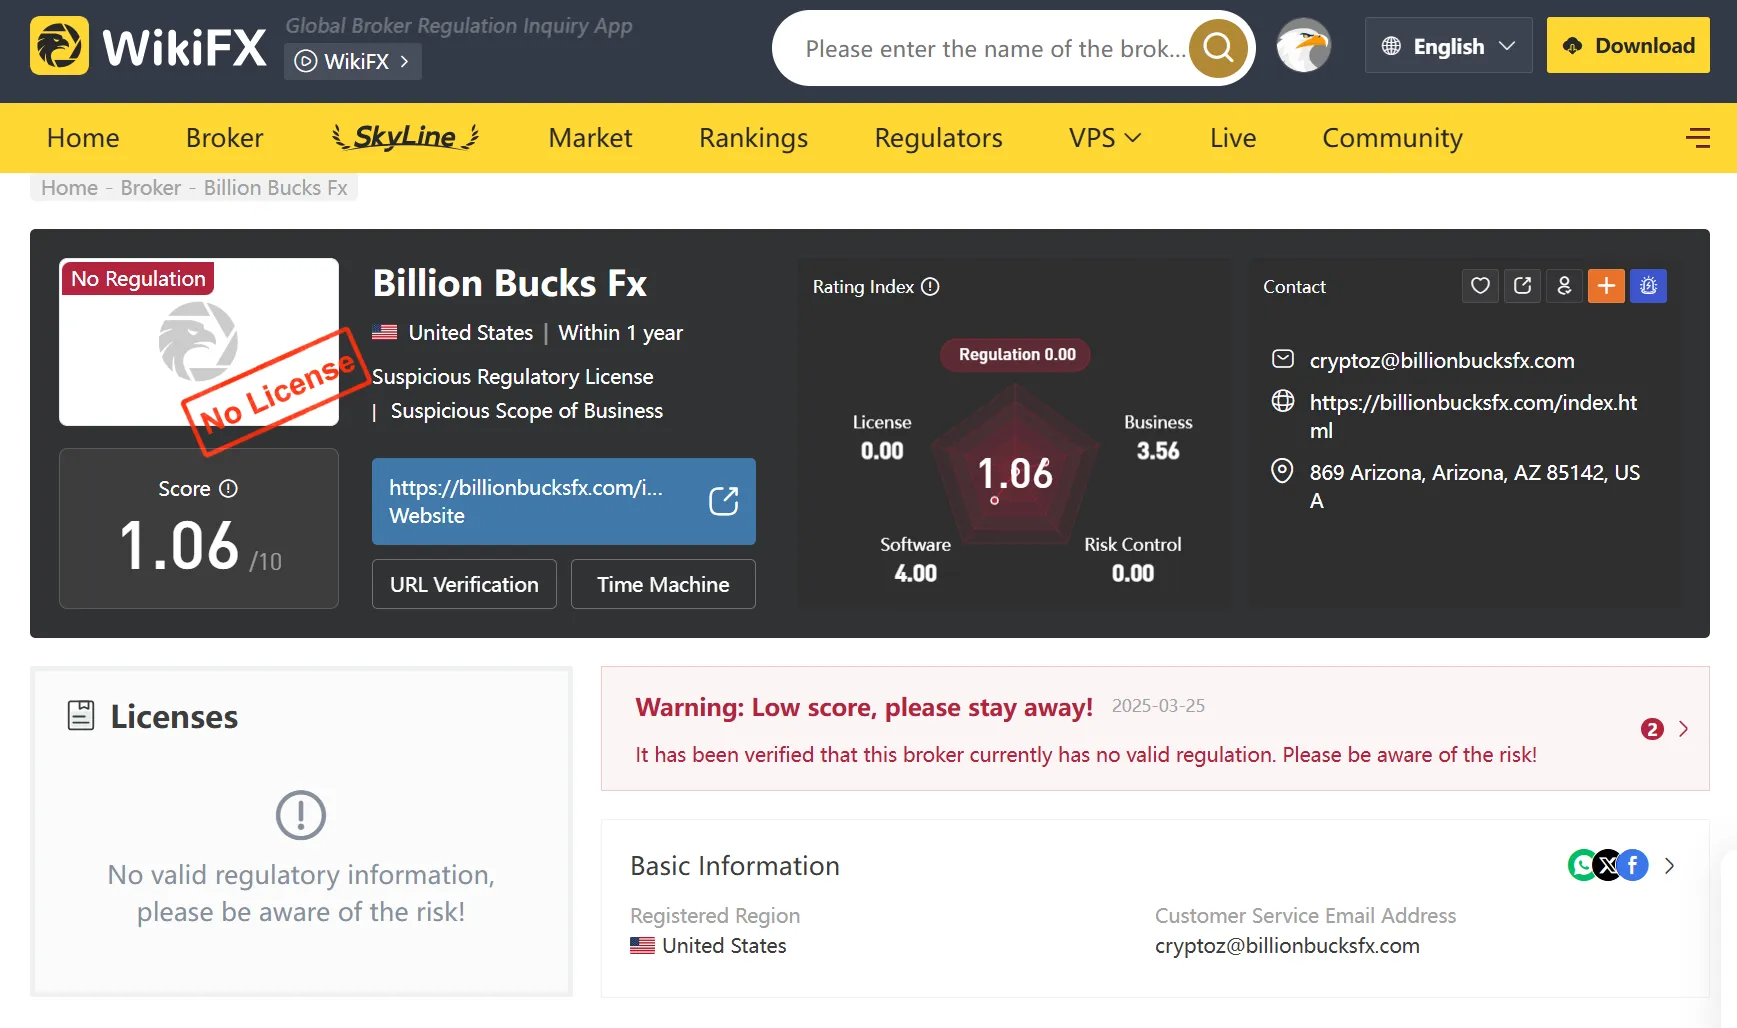This screenshot has height=1028, width=1737.
Task: Click the search magnifier button
Action: pyautogui.click(x=1218, y=47)
